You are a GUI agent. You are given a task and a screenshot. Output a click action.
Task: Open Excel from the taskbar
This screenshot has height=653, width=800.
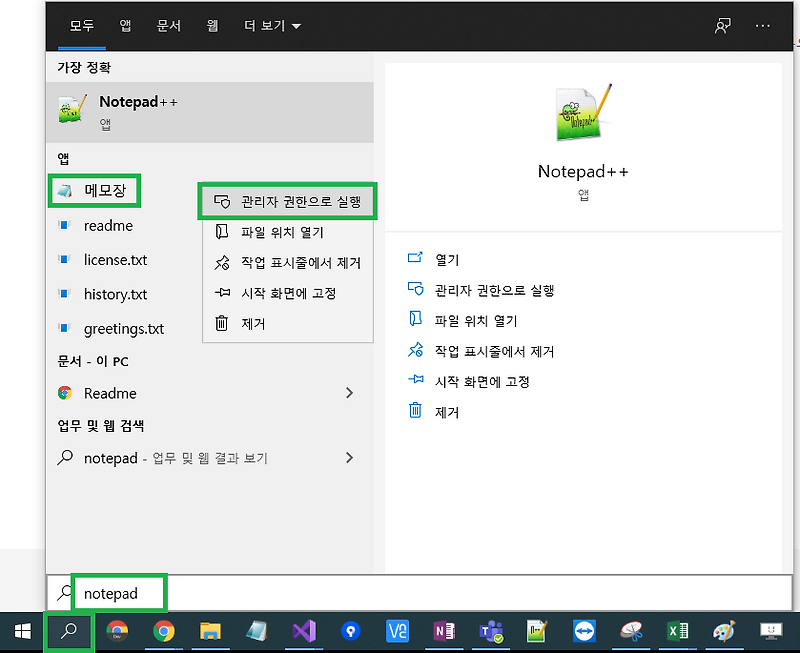point(677,631)
